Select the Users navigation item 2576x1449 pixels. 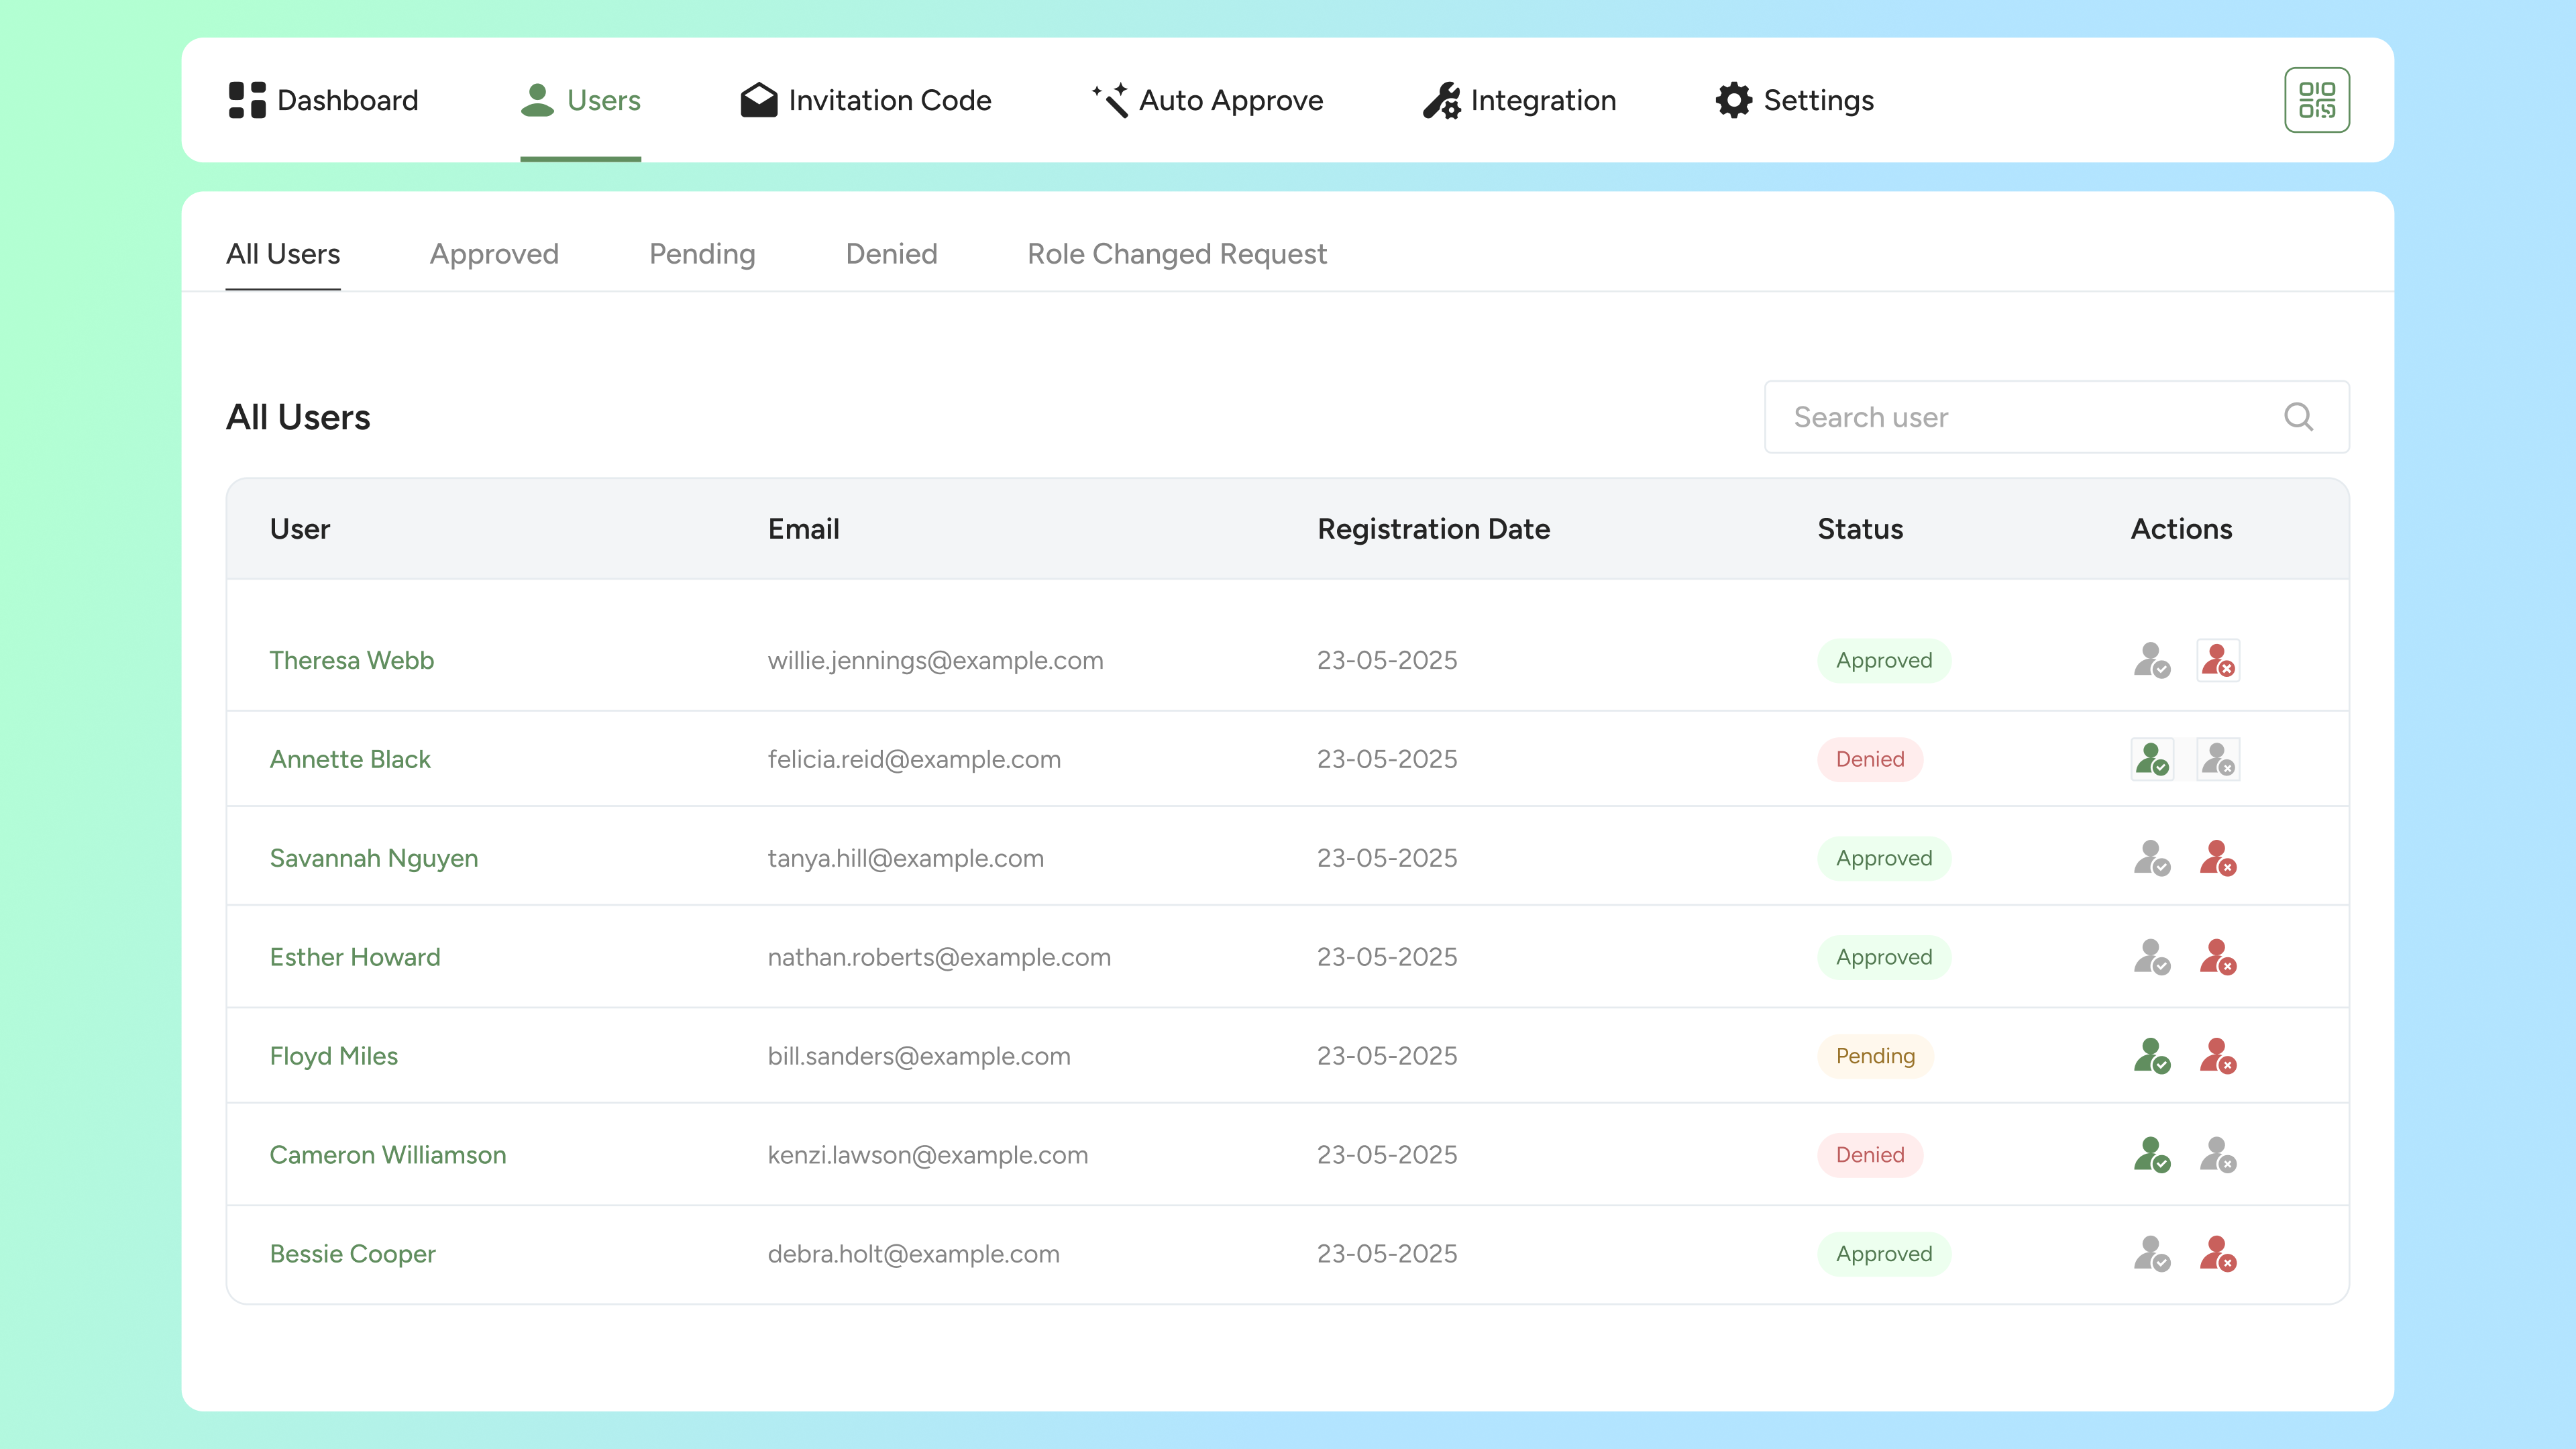(580, 100)
